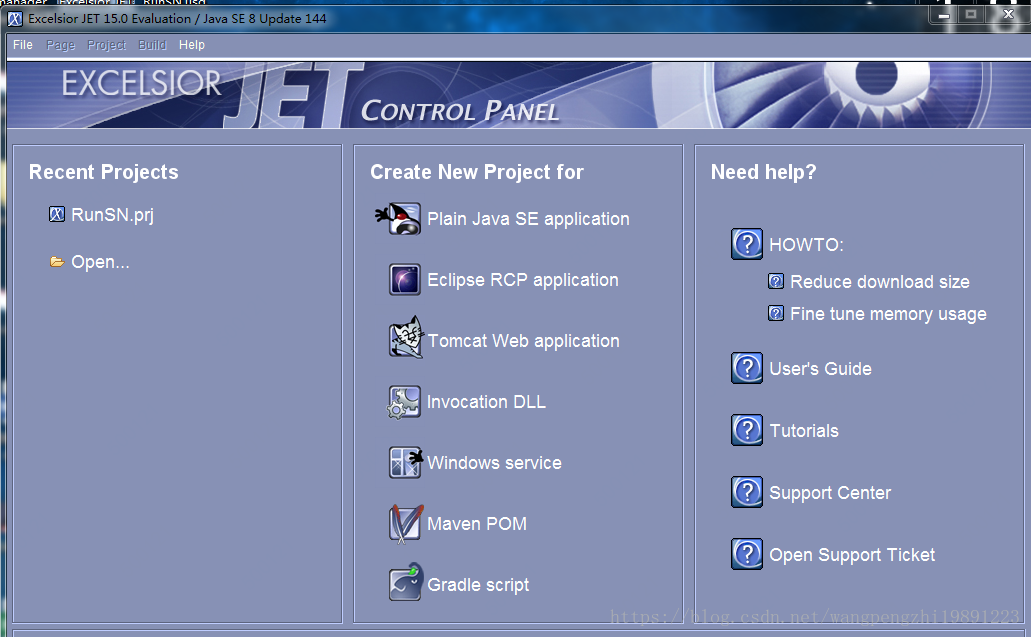The height and width of the screenshot is (637, 1031).
Task: Click the Tomcat cat icon
Action: [x=405, y=338]
